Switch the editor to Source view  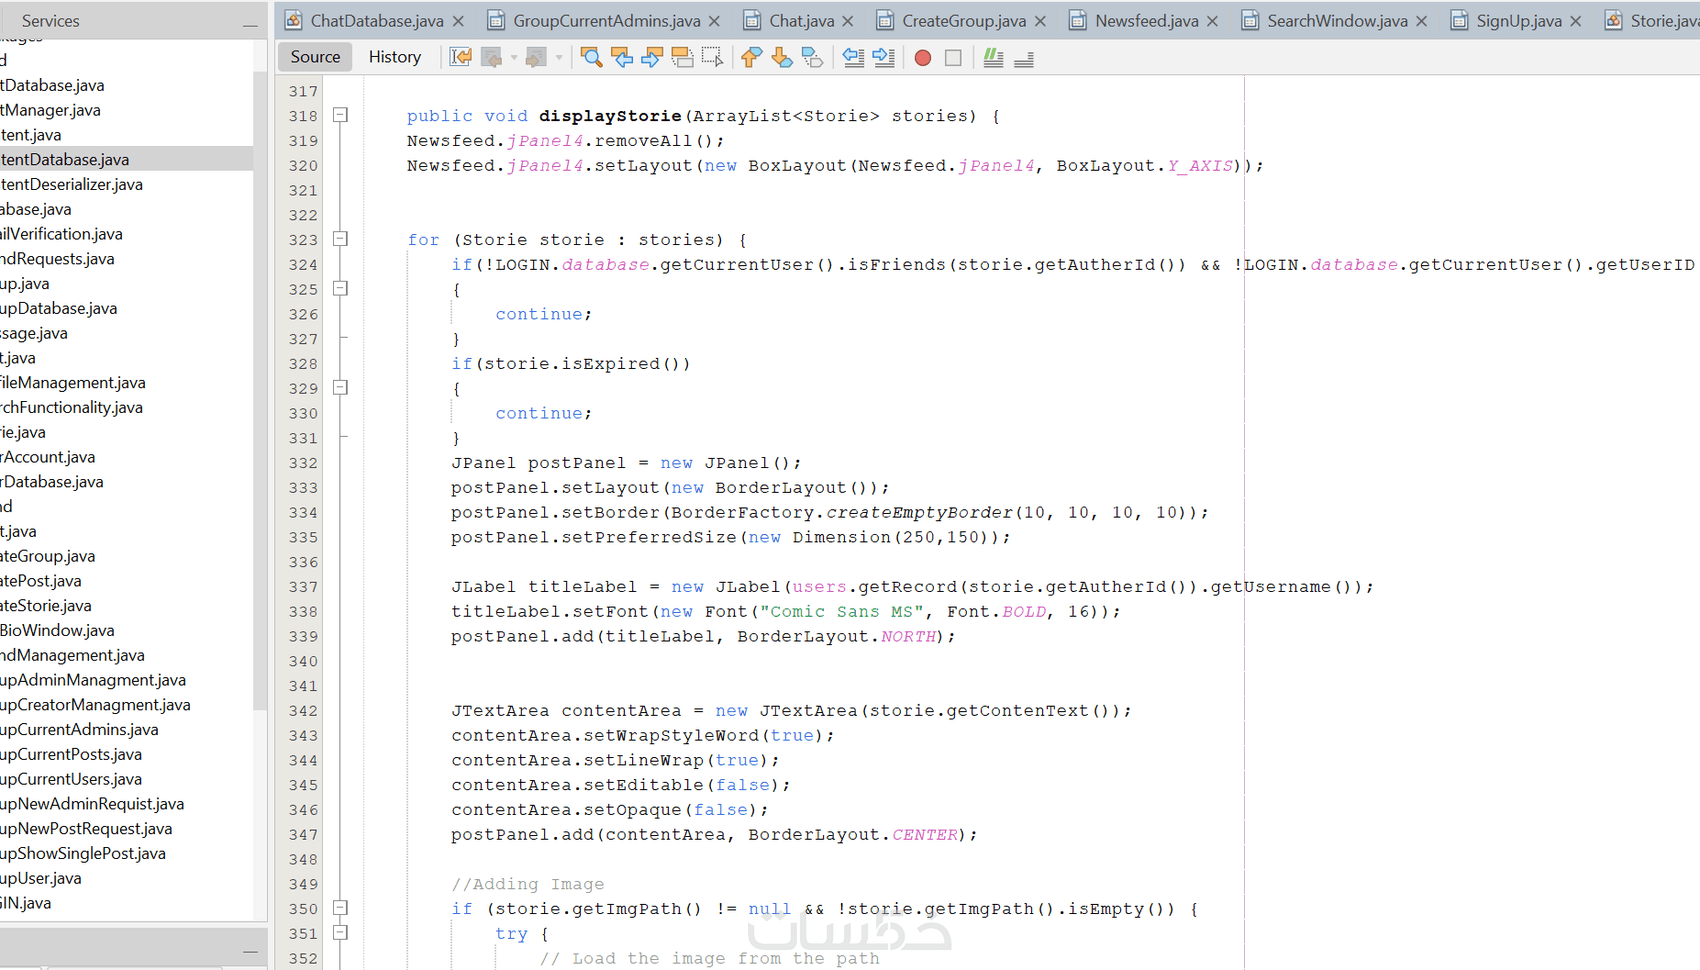315,57
